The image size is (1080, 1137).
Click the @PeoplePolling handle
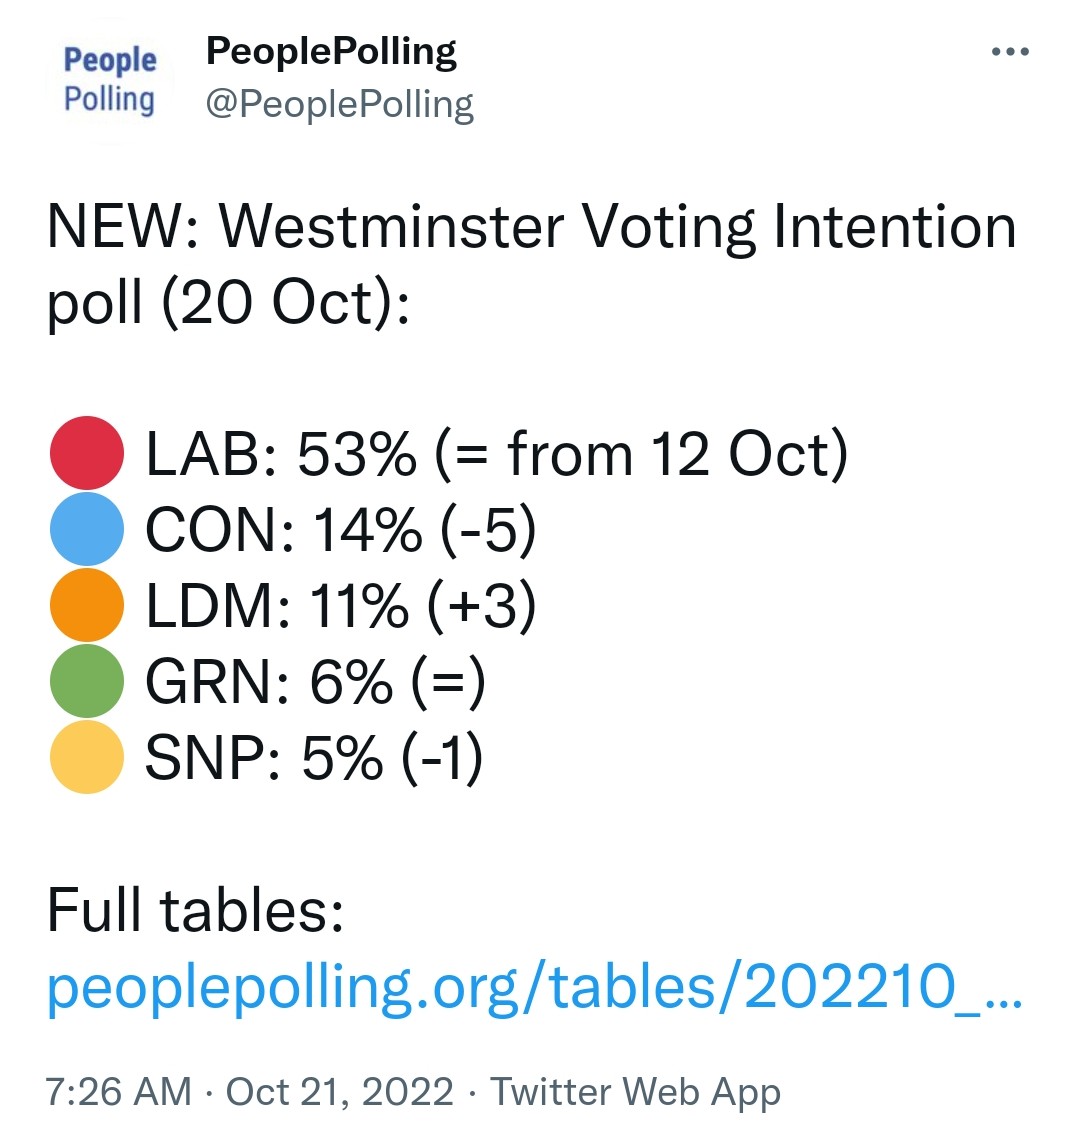[339, 105]
